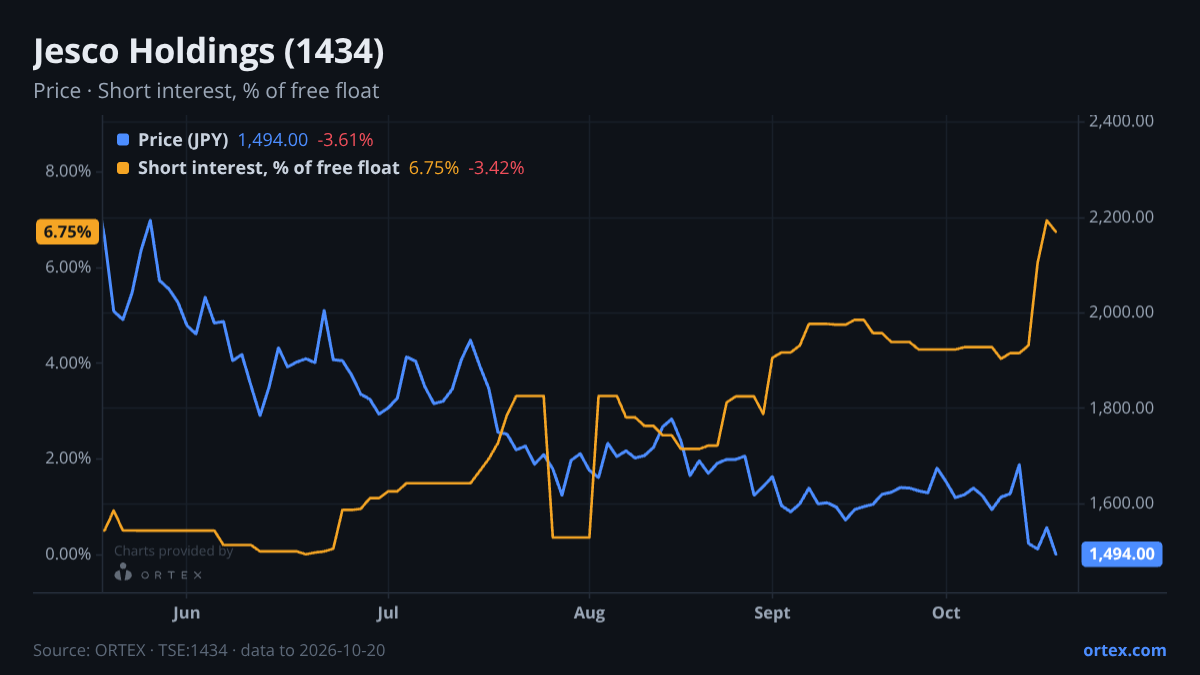Image resolution: width=1200 pixels, height=675 pixels.
Task: Click the blue Price legend color swatch
Action: [123, 140]
